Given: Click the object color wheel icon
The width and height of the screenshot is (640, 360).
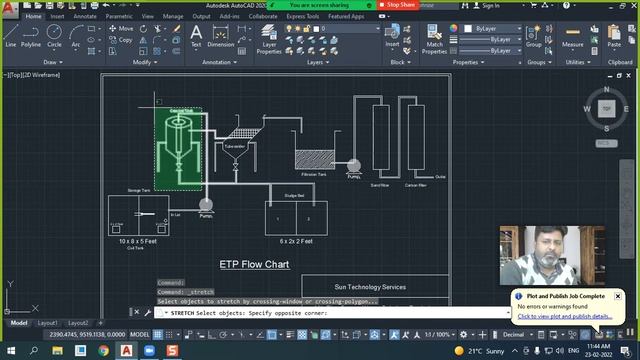Looking at the screenshot, I should pyautogui.click(x=453, y=28).
